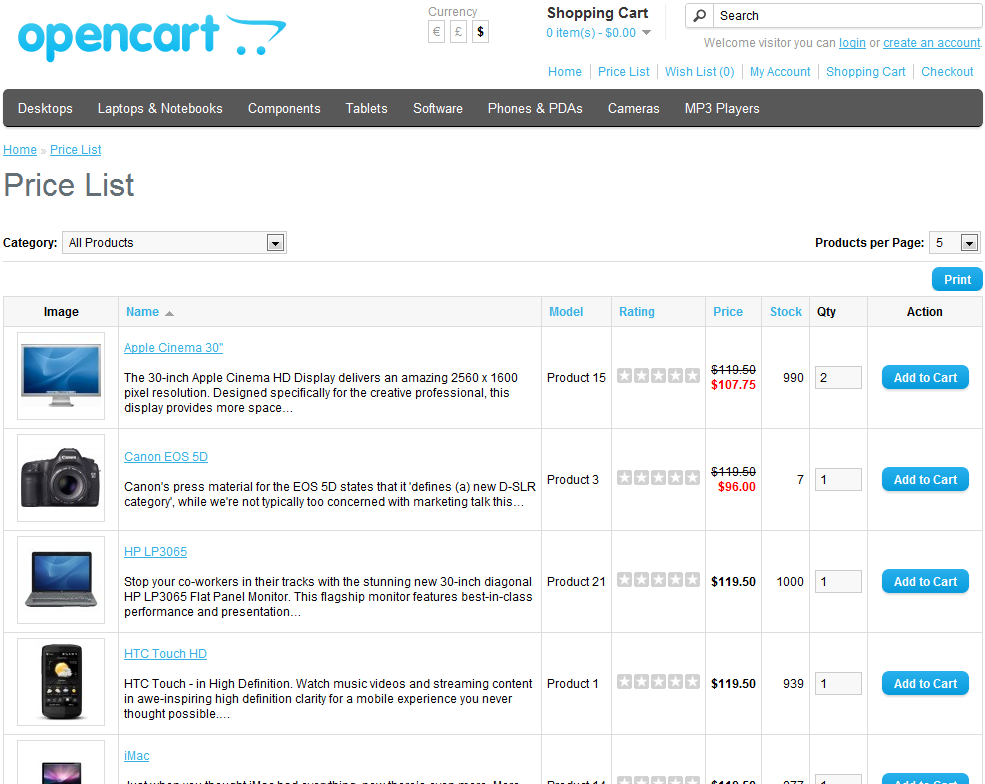Image resolution: width=985 pixels, height=784 pixels.
Task: Click the HTC Touch HD phone thumbnail
Action: pyautogui.click(x=61, y=682)
